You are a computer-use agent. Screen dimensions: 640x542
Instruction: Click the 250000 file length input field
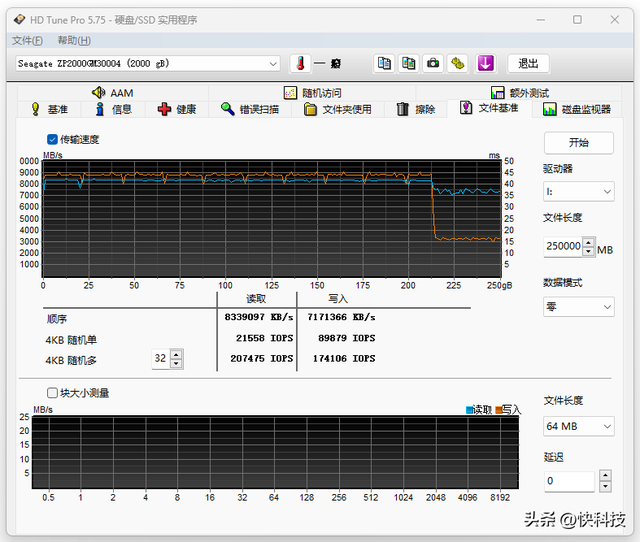click(562, 246)
